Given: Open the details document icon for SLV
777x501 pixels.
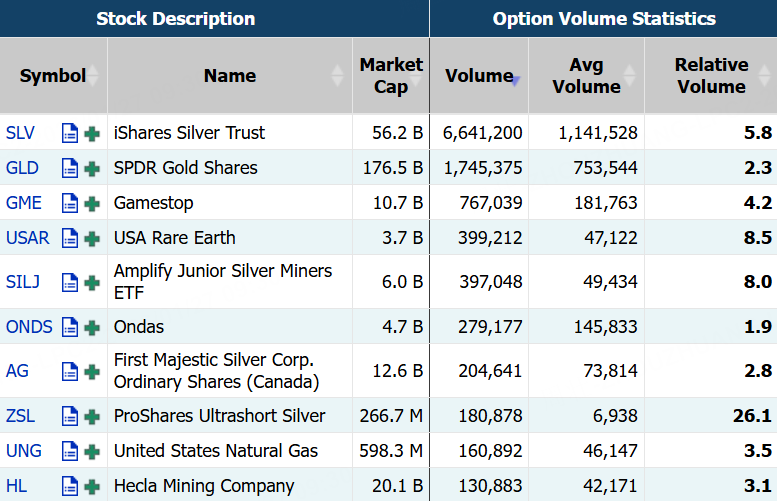Looking at the screenshot, I should tap(70, 133).
